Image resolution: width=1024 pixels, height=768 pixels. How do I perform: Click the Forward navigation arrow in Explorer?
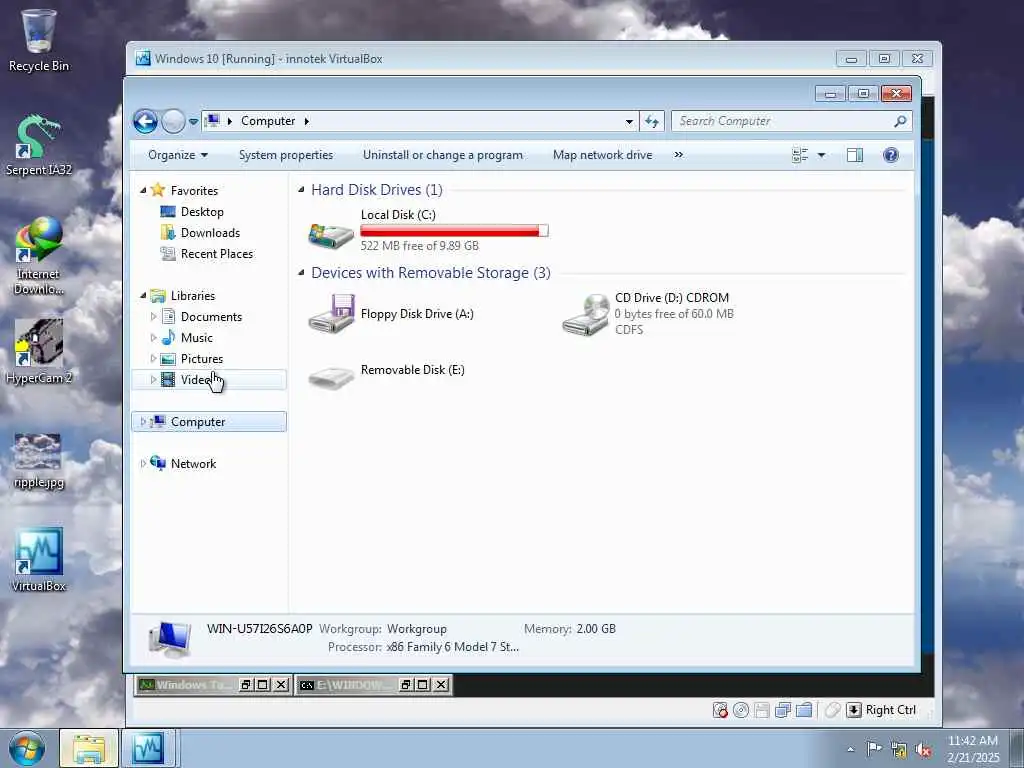pyautogui.click(x=173, y=121)
